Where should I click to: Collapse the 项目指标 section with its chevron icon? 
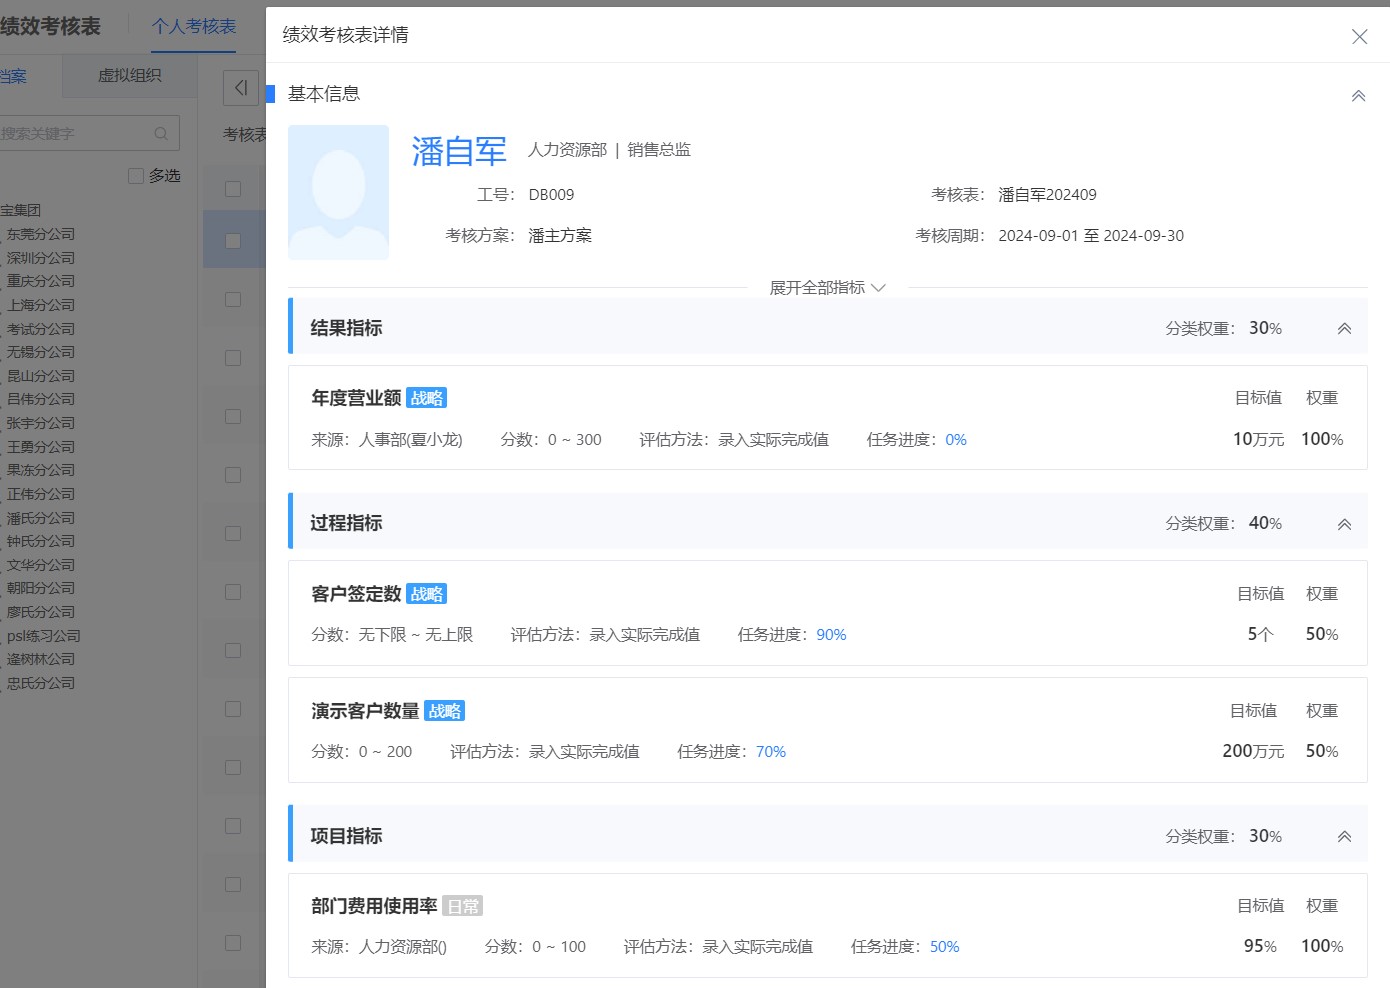(x=1344, y=835)
